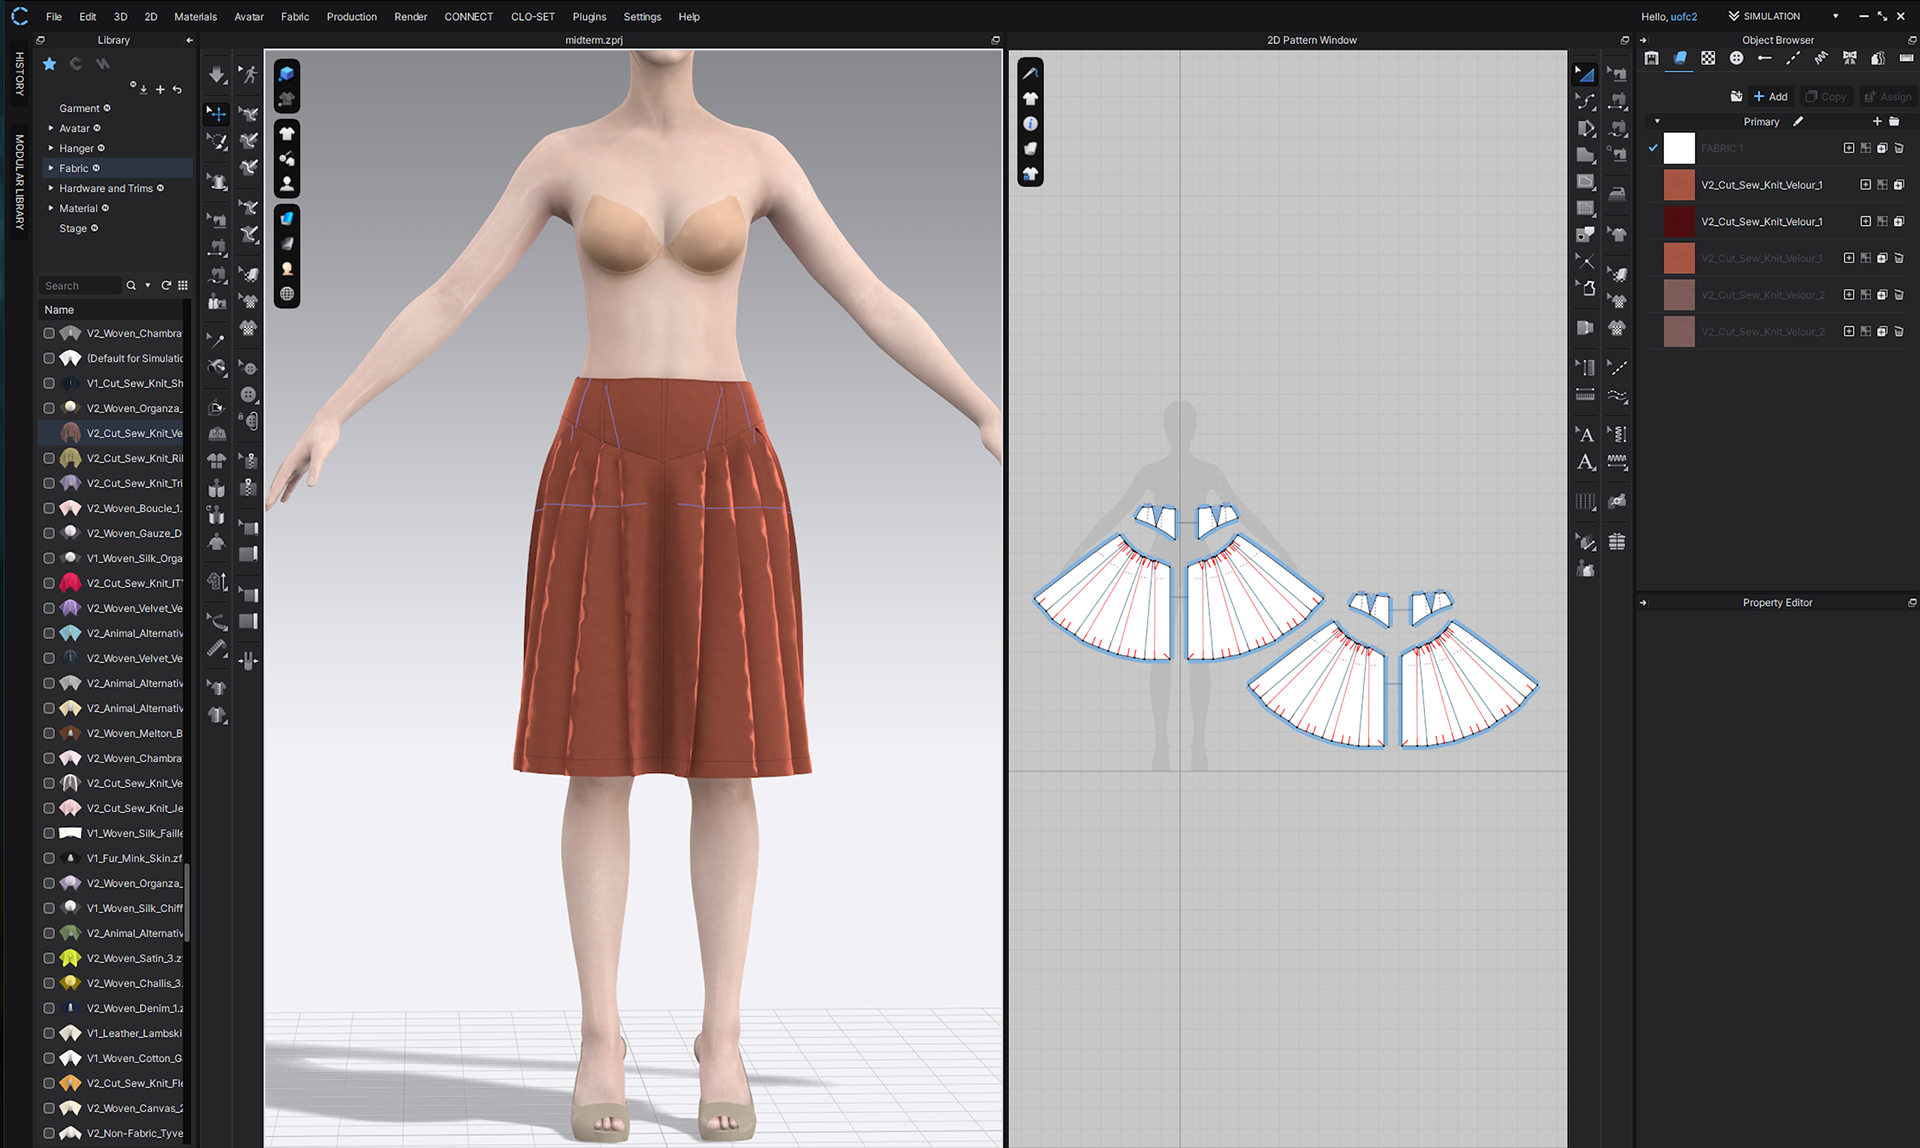Screen dimensions: 1920x1148
Task: Click the Transform Pattern tool
Action: [1585, 75]
